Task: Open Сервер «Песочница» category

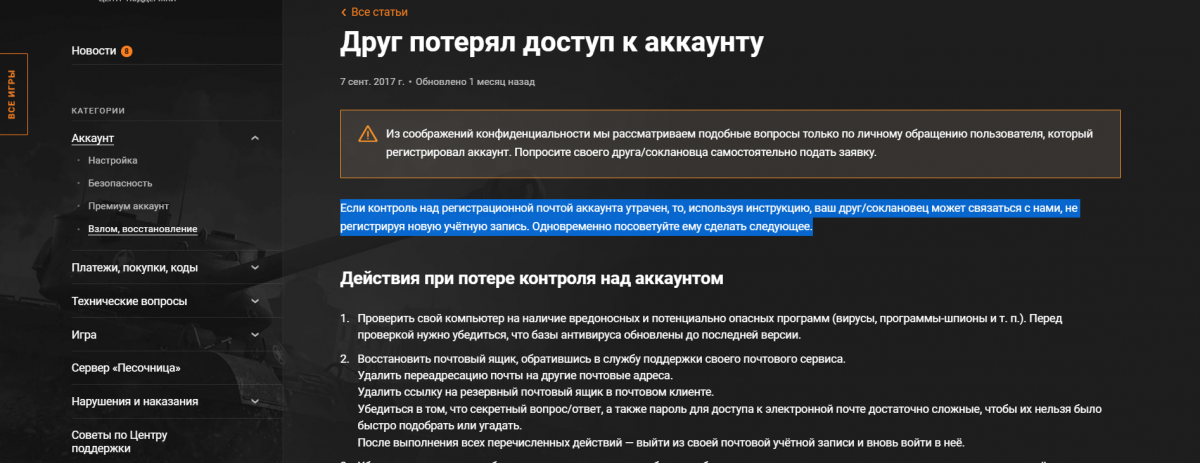Action: click(126, 368)
